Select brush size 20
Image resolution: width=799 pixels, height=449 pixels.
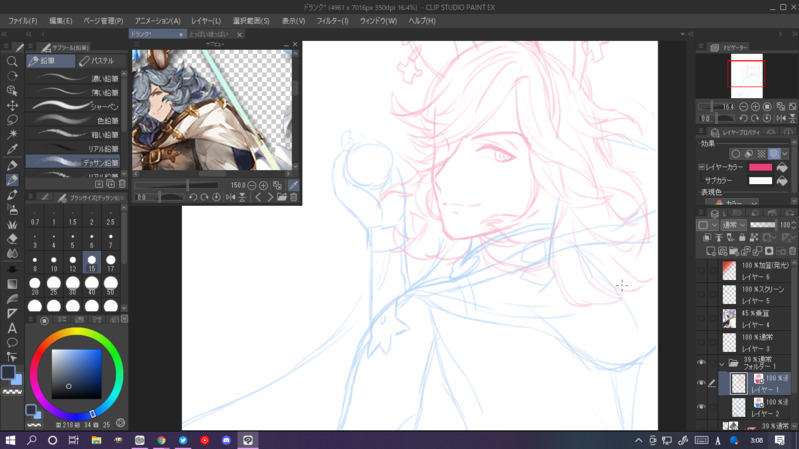35,285
